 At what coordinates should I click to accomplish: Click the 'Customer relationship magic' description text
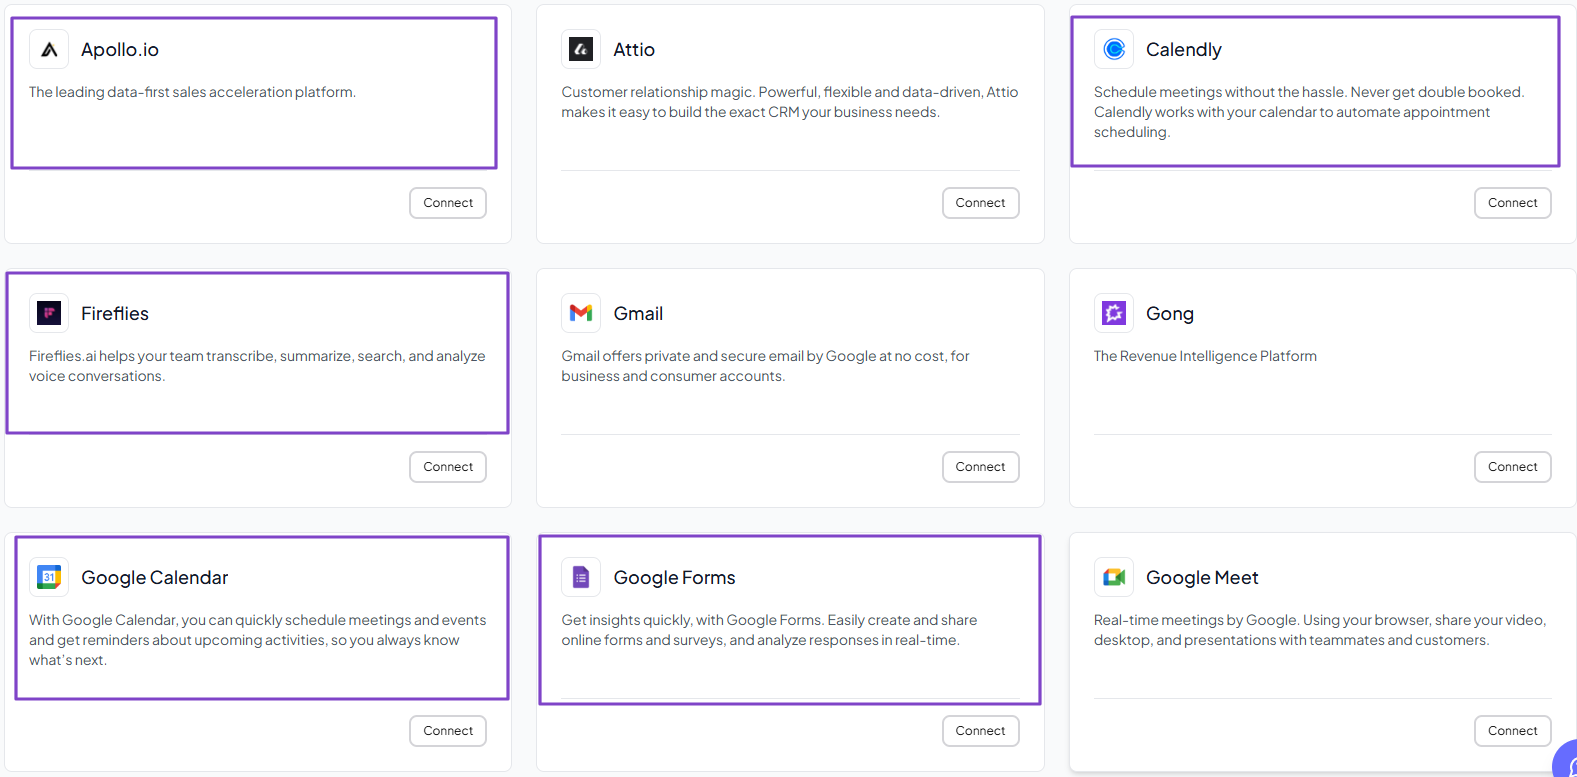point(790,102)
